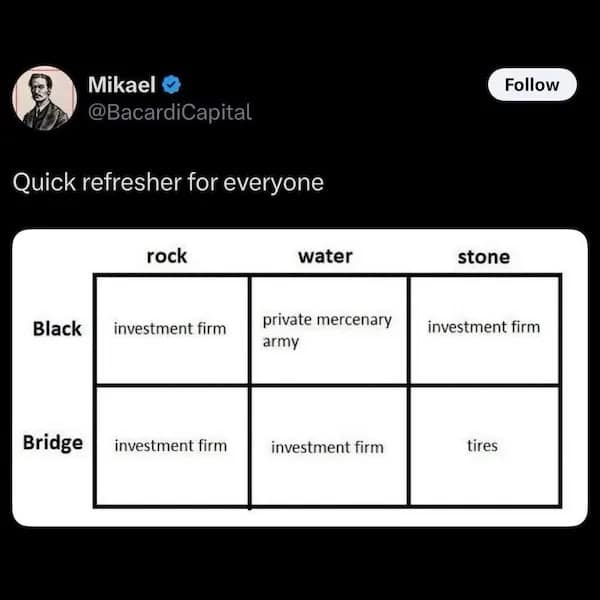This screenshot has height=600, width=600.
Task: Click 'investment firm' in the Black/stone cell
Action: [x=483, y=327]
